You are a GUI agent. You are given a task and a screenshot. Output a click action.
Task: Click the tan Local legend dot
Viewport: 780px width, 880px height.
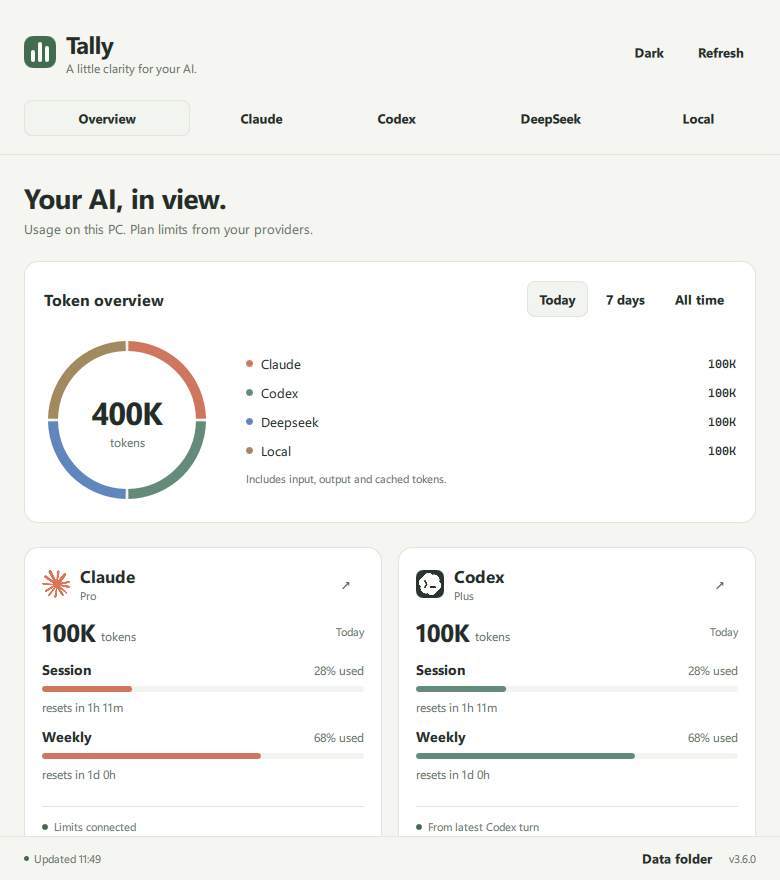pyautogui.click(x=250, y=451)
